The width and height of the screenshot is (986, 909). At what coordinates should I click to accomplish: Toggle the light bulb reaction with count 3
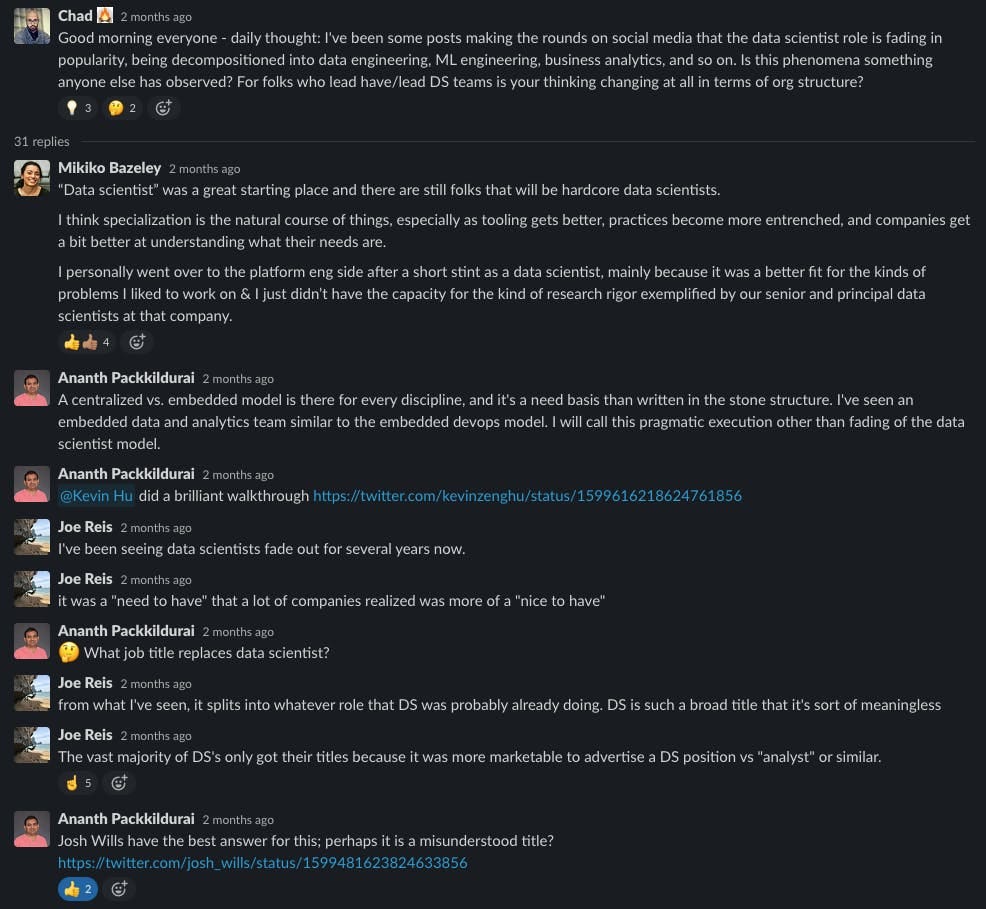pos(79,108)
